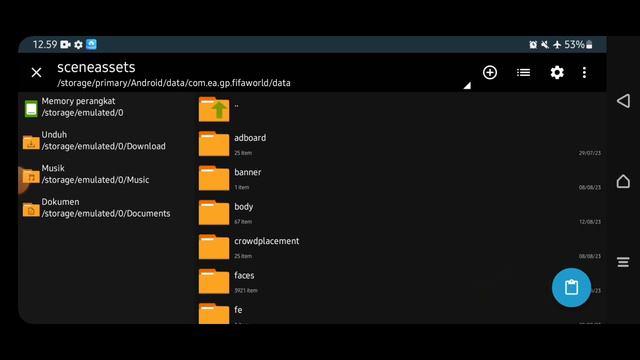Click the '/storage/emulated/0/Music' path text
The image size is (640, 360).
tap(96, 180)
